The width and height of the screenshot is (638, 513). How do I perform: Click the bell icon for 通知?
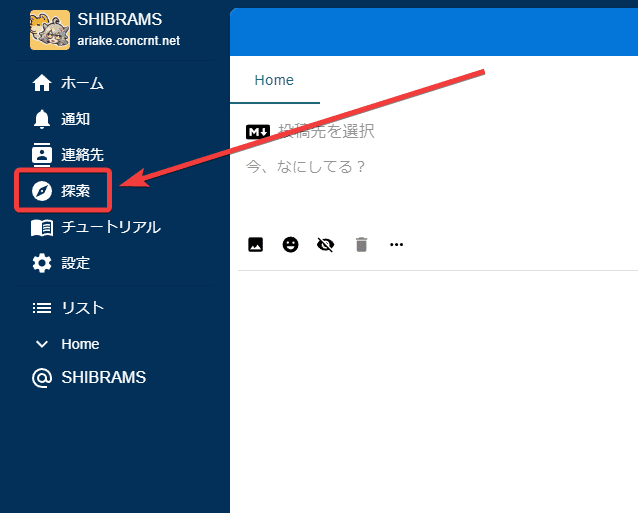tap(42, 119)
